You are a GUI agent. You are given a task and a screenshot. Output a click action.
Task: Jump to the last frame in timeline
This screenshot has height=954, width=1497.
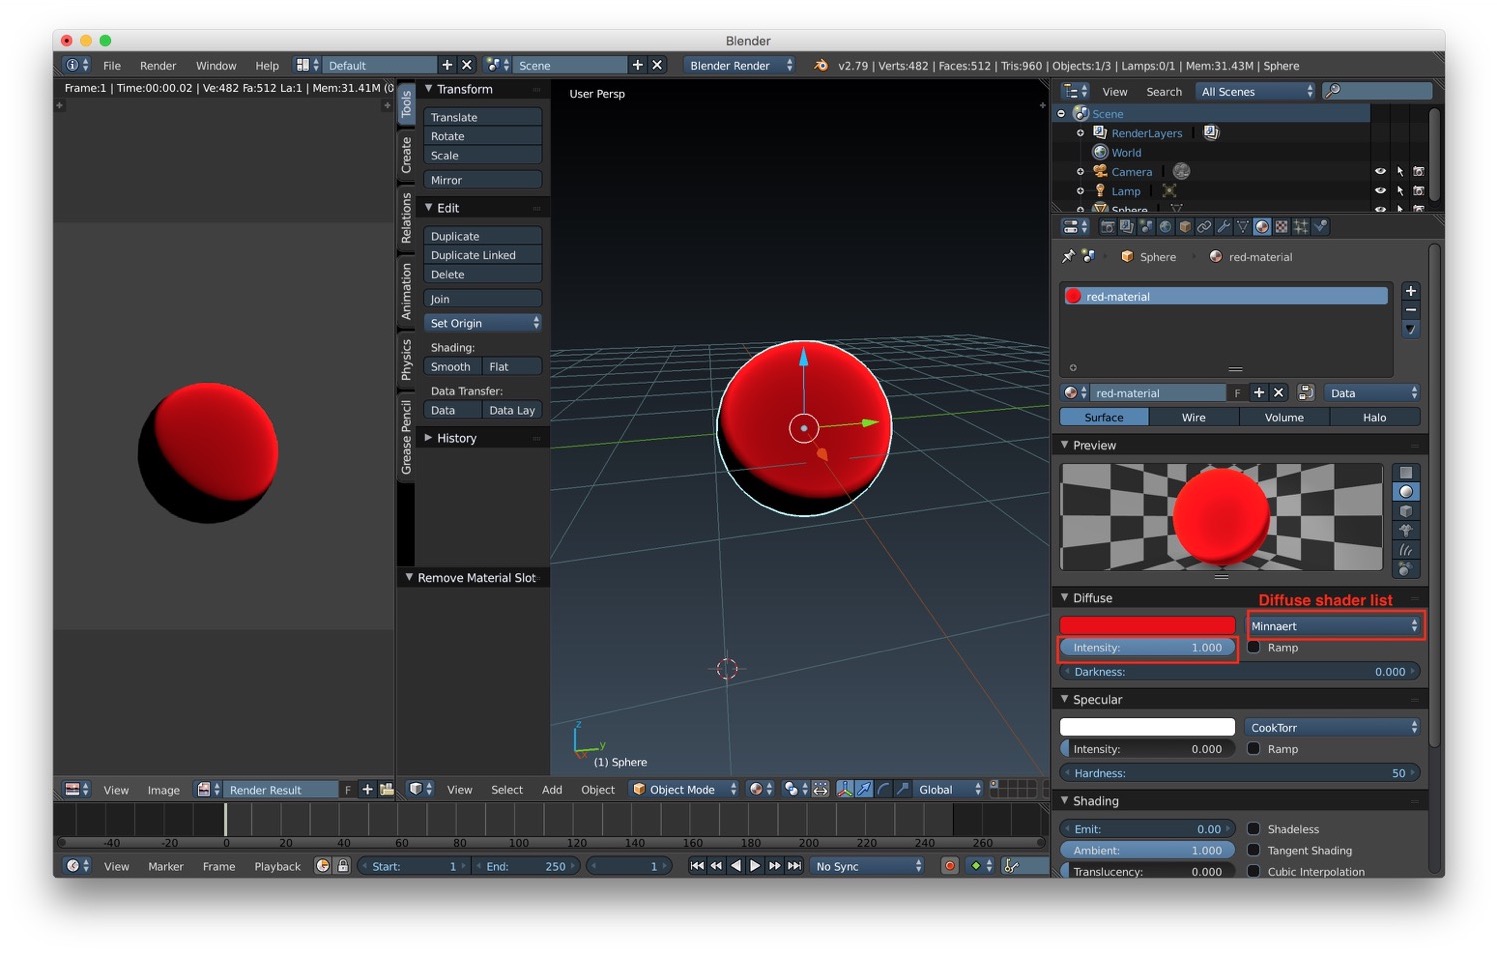[x=794, y=866]
